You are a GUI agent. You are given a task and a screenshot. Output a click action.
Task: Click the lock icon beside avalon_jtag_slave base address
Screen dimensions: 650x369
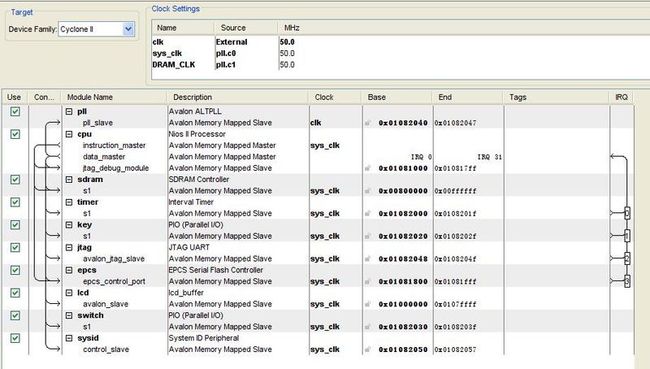(x=367, y=259)
